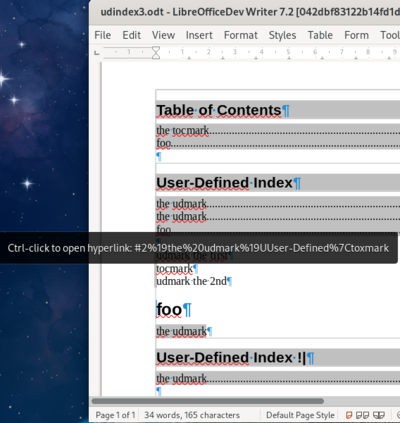Click the 'foo' heading in the document
The width and height of the screenshot is (400, 423).
click(169, 309)
